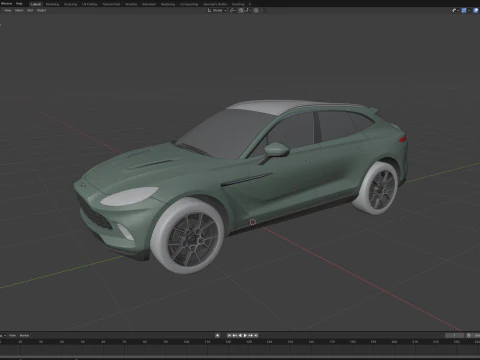Switch to the Rendering workspace tab
This screenshot has height=360, width=480.
168,4
